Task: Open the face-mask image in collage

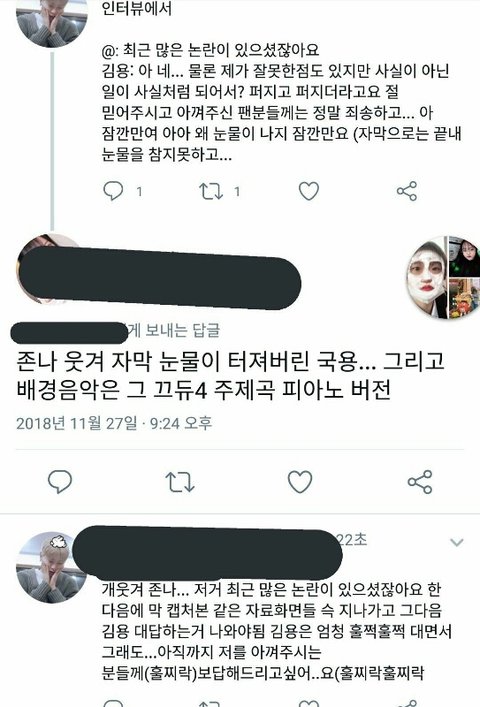Action: 427,277
